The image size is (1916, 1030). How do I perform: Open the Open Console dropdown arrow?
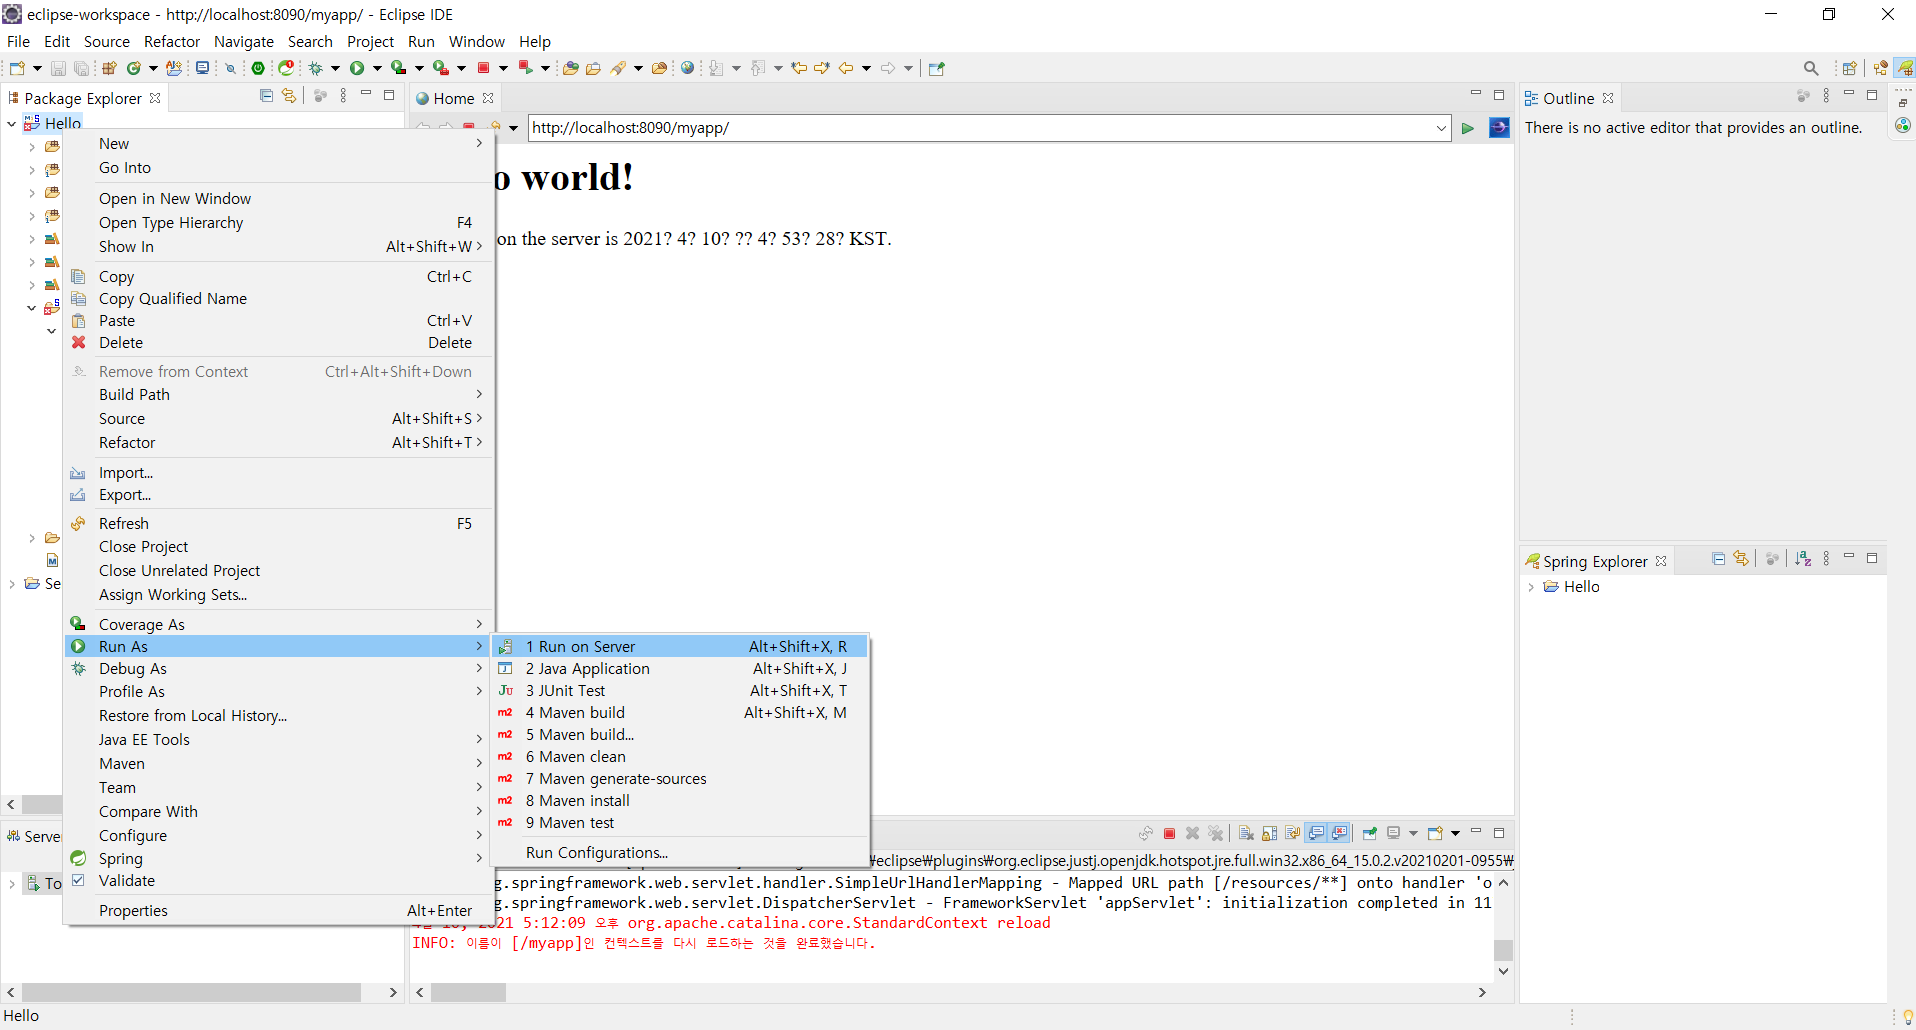tap(1455, 833)
